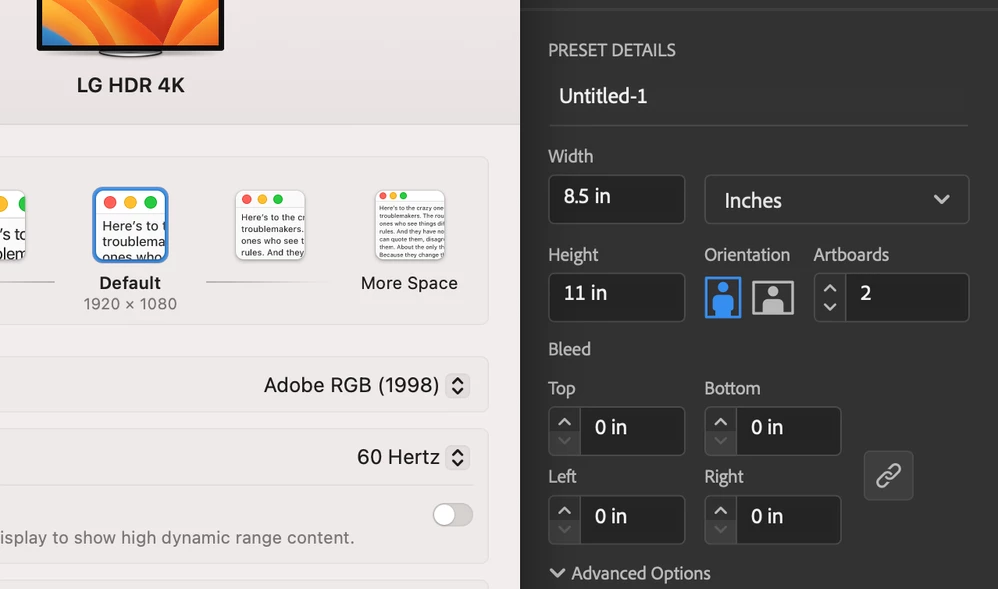Increase Left bleed with up arrow
The height and width of the screenshot is (589, 998).
click(x=565, y=510)
